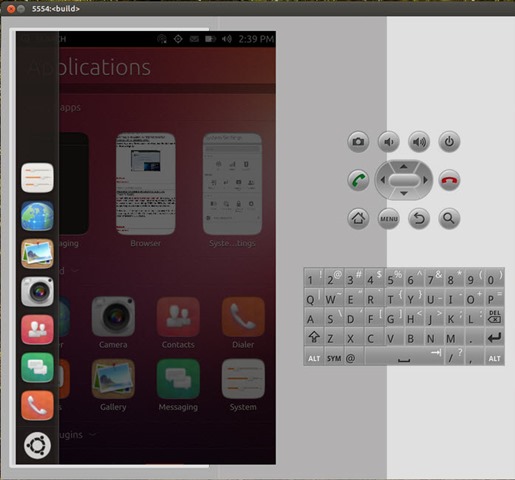Click the battery indicator in status bar
The image size is (515, 480).
[x=210, y=39]
